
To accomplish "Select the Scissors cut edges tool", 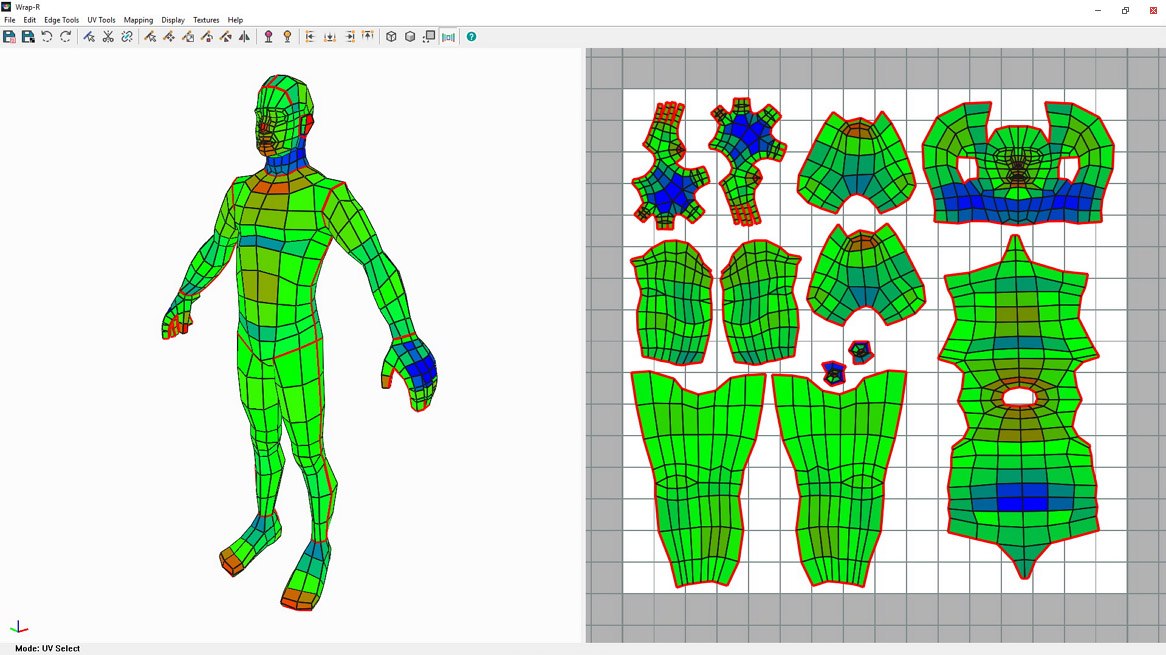I will (x=107, y=37).
